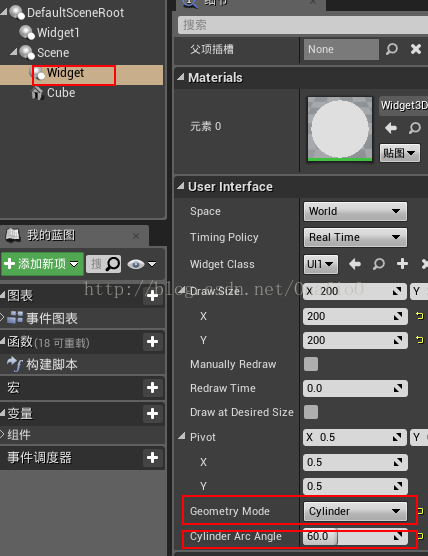Viewport: 428px width, 556px height.
Task: Click Pivot Y value field
Action: 355,486
